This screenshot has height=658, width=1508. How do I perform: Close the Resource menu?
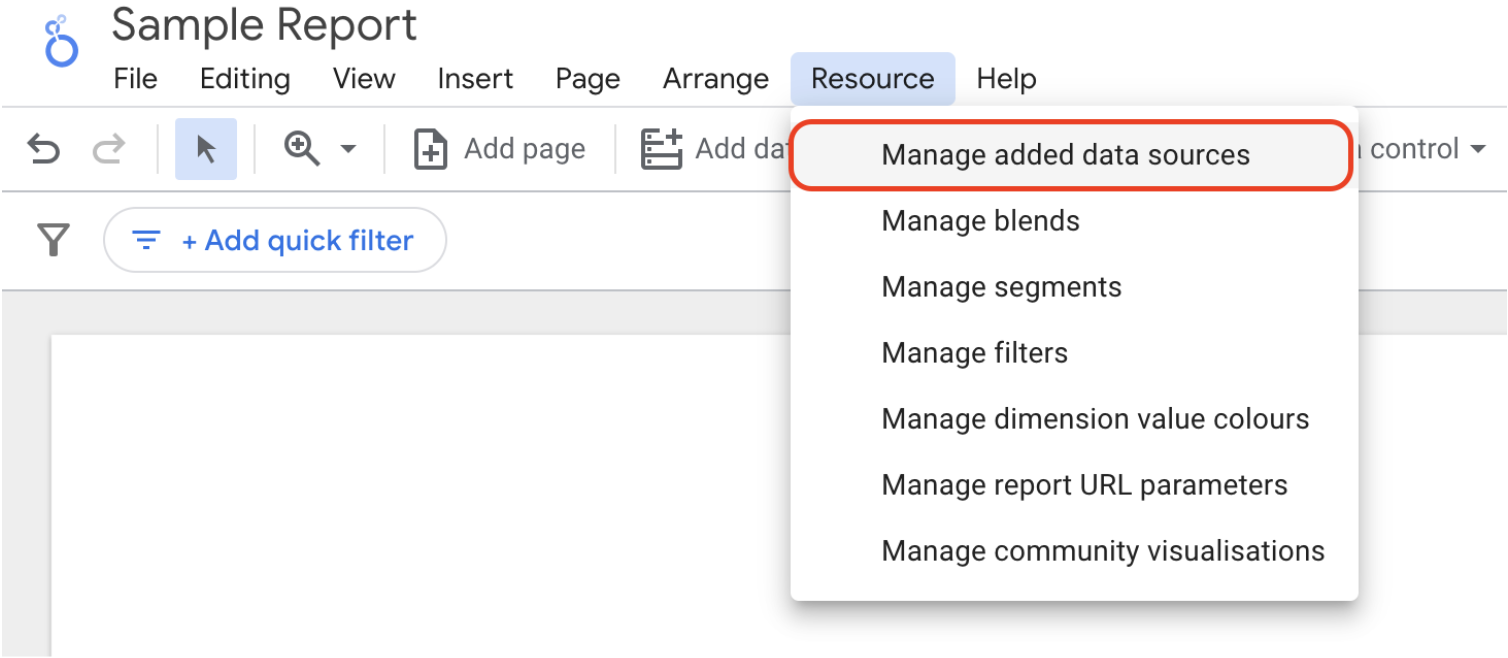click(x=872, y=79)
